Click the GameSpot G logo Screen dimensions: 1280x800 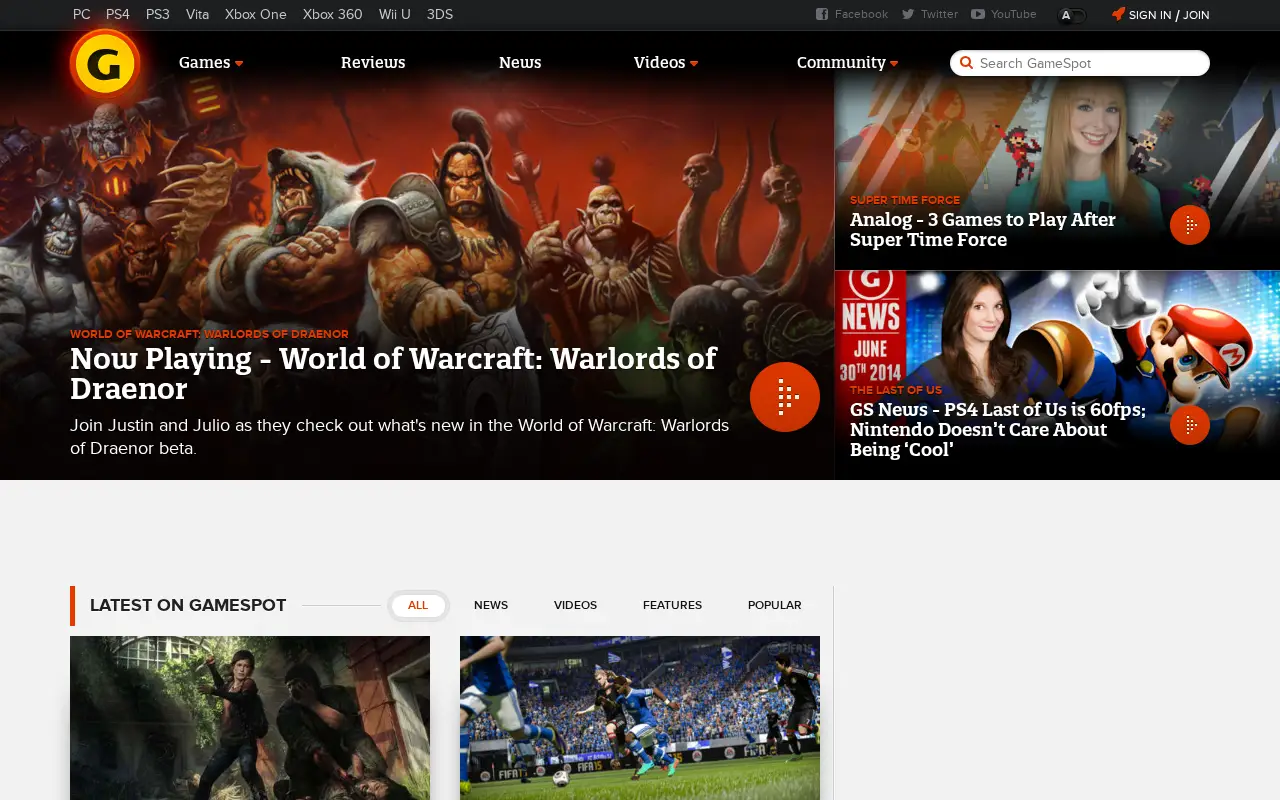(x=104, y=63)
